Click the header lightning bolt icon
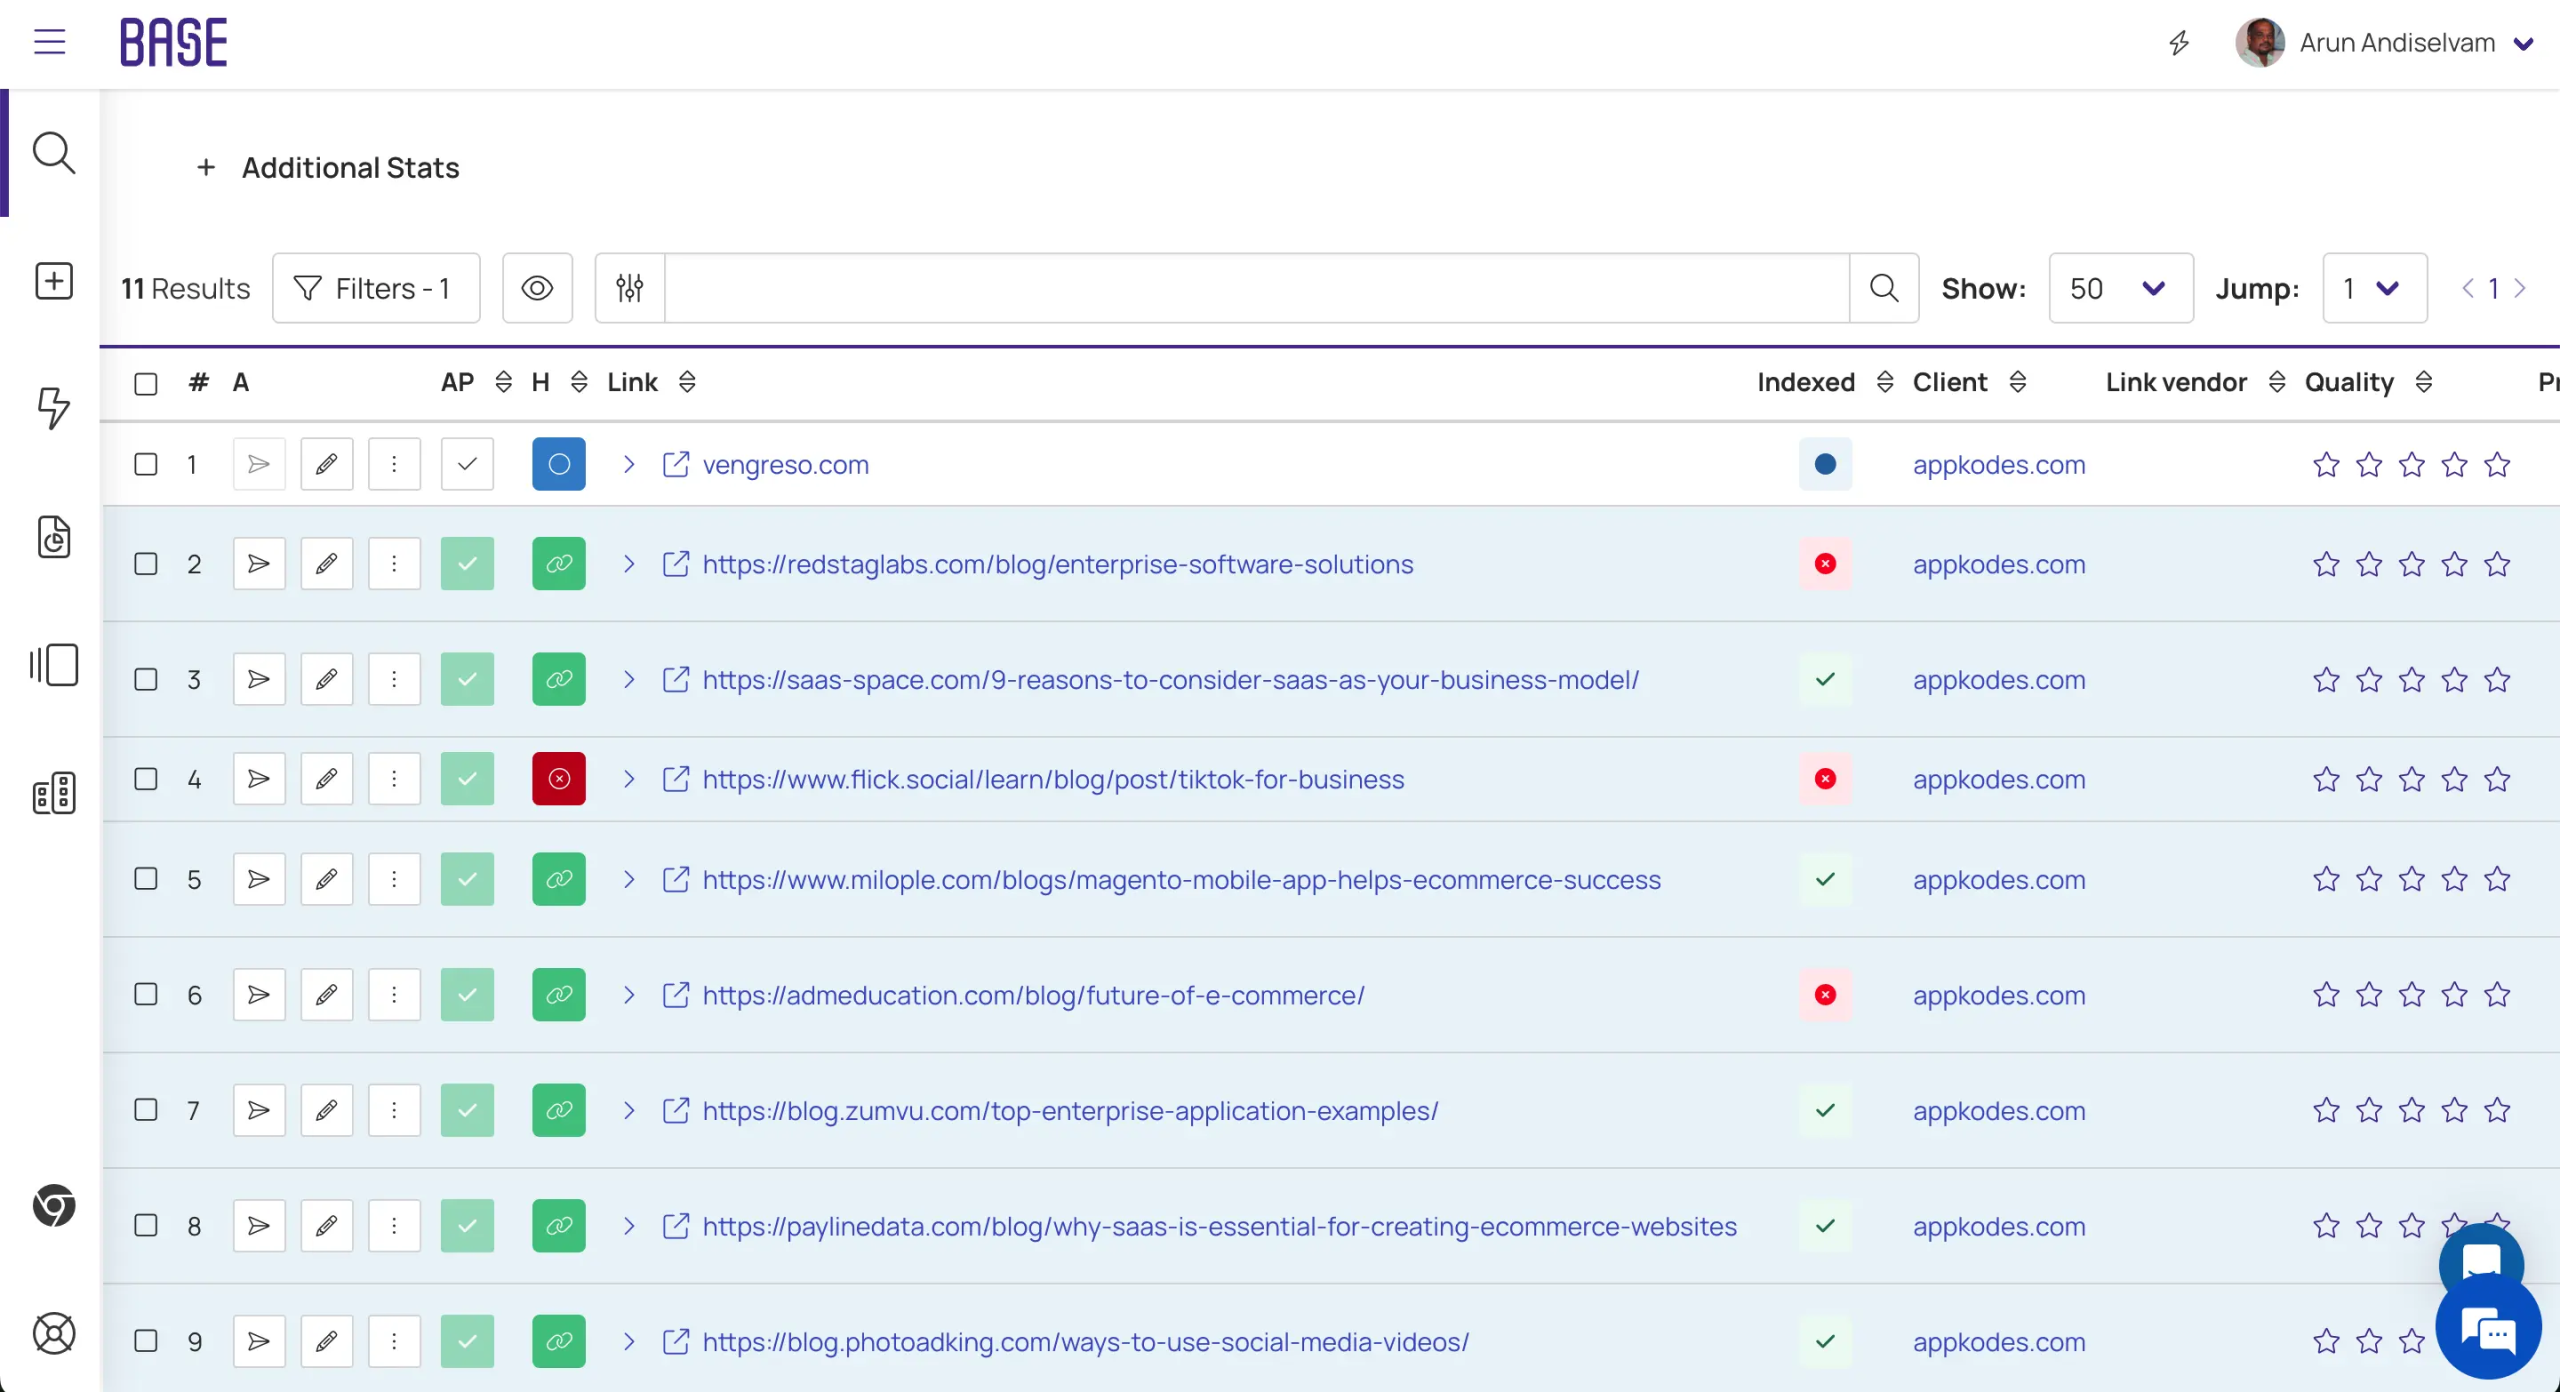The width and height of the screenshot is (2560, 1392). click(x=2179, y=43)
